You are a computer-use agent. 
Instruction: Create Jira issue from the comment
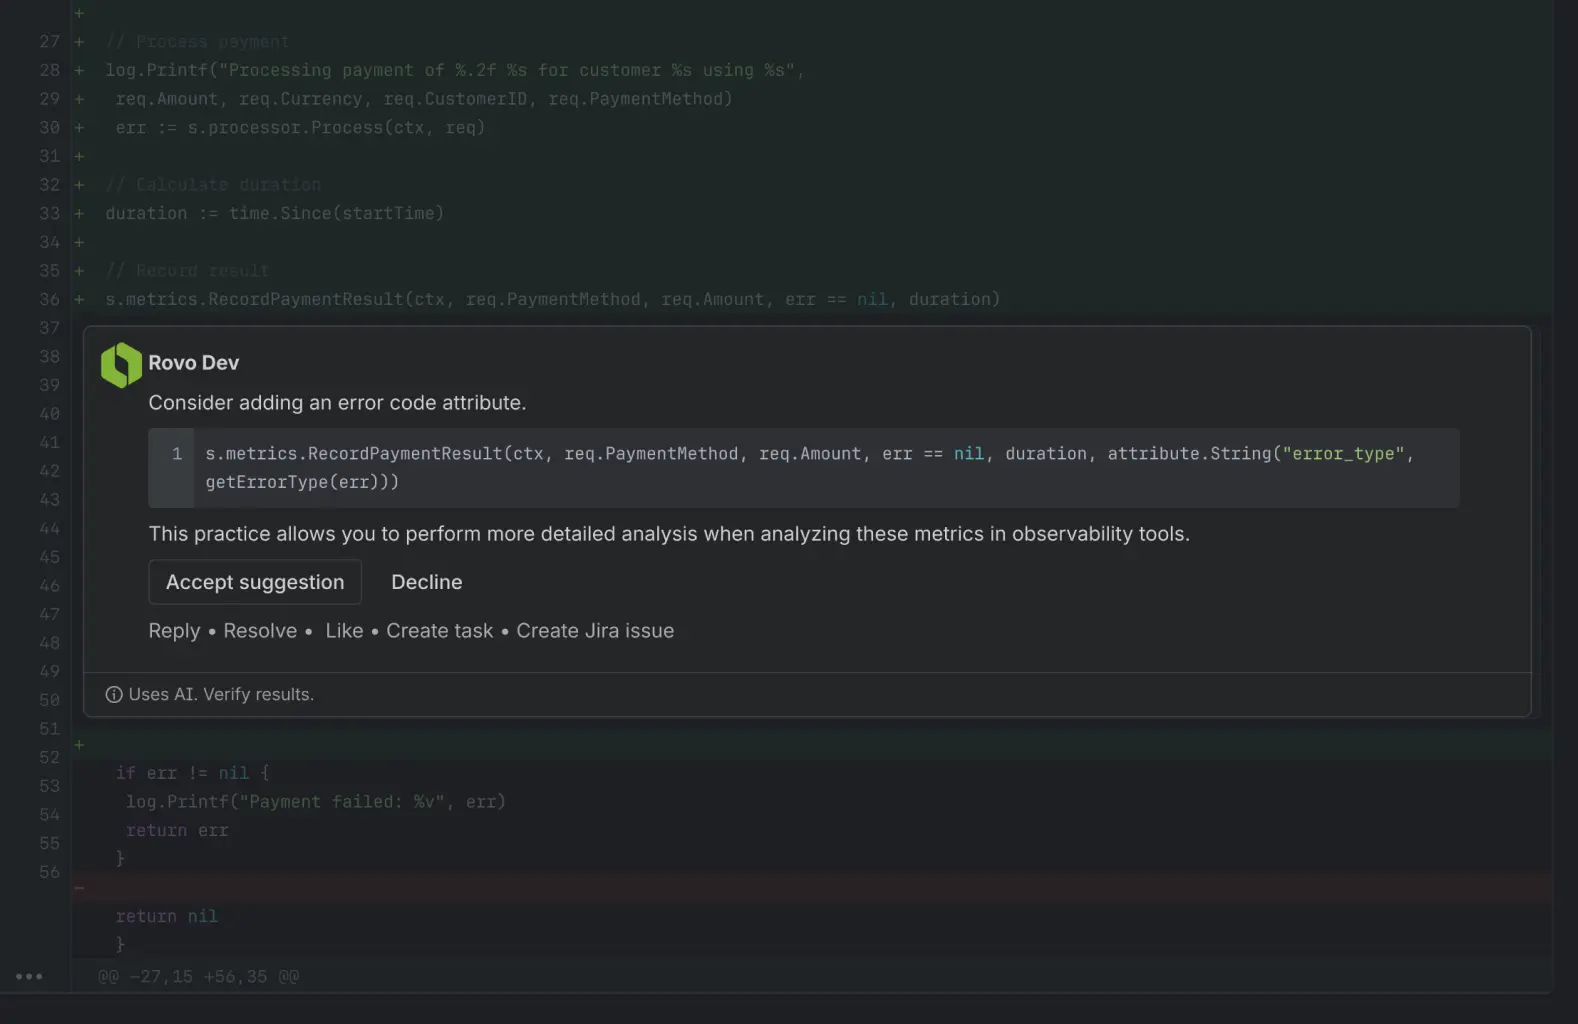pyautogui.click(x=595, y=631)
